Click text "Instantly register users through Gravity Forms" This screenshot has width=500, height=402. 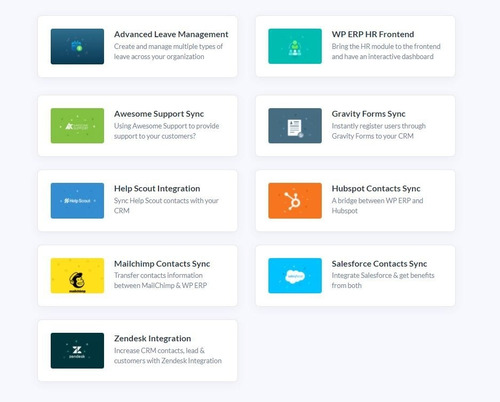(x=379, y=131)
